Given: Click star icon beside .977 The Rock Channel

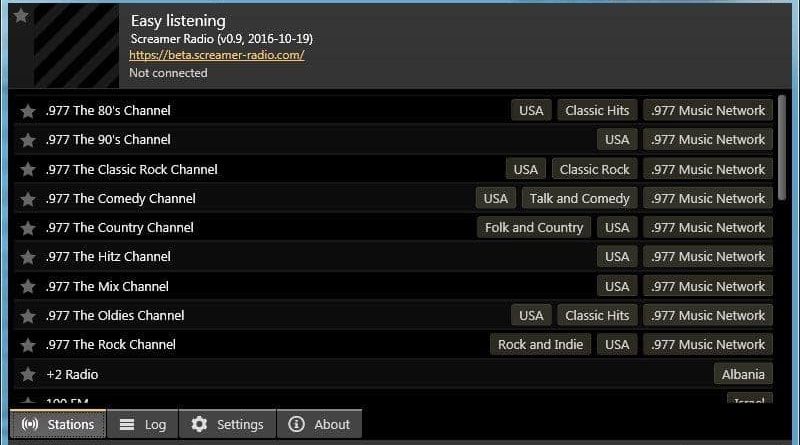Looking at the screenshot, I should point(28,345).
